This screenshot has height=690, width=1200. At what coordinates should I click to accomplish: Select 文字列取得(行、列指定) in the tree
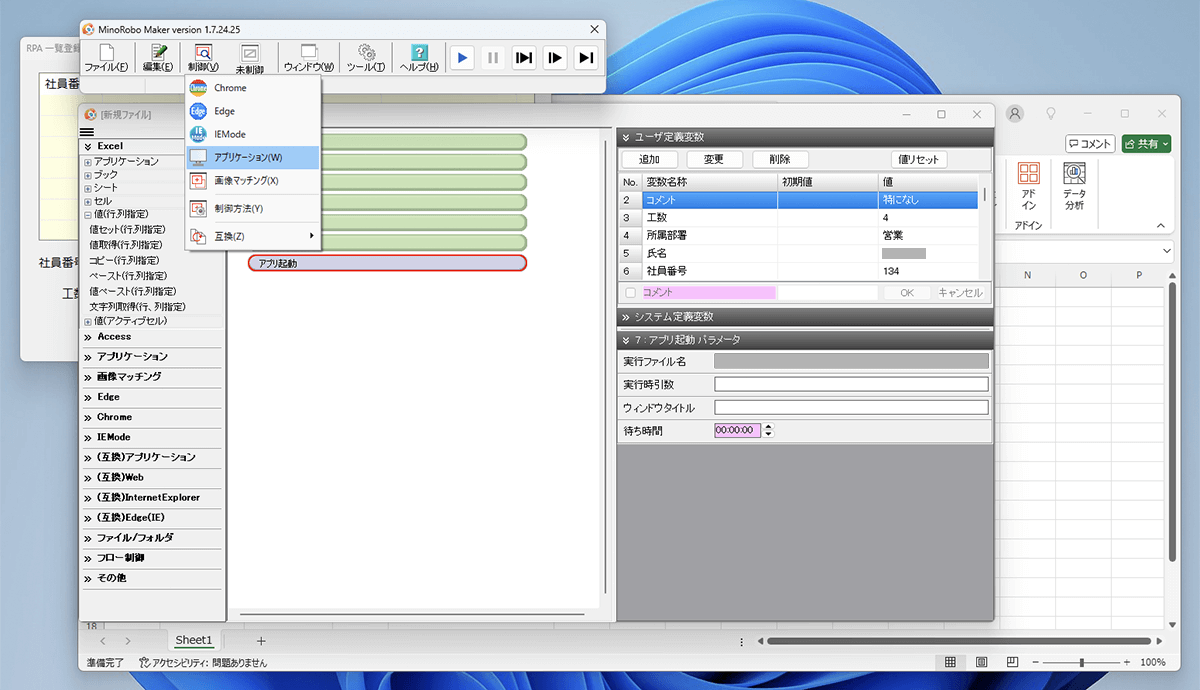point(137,306)
